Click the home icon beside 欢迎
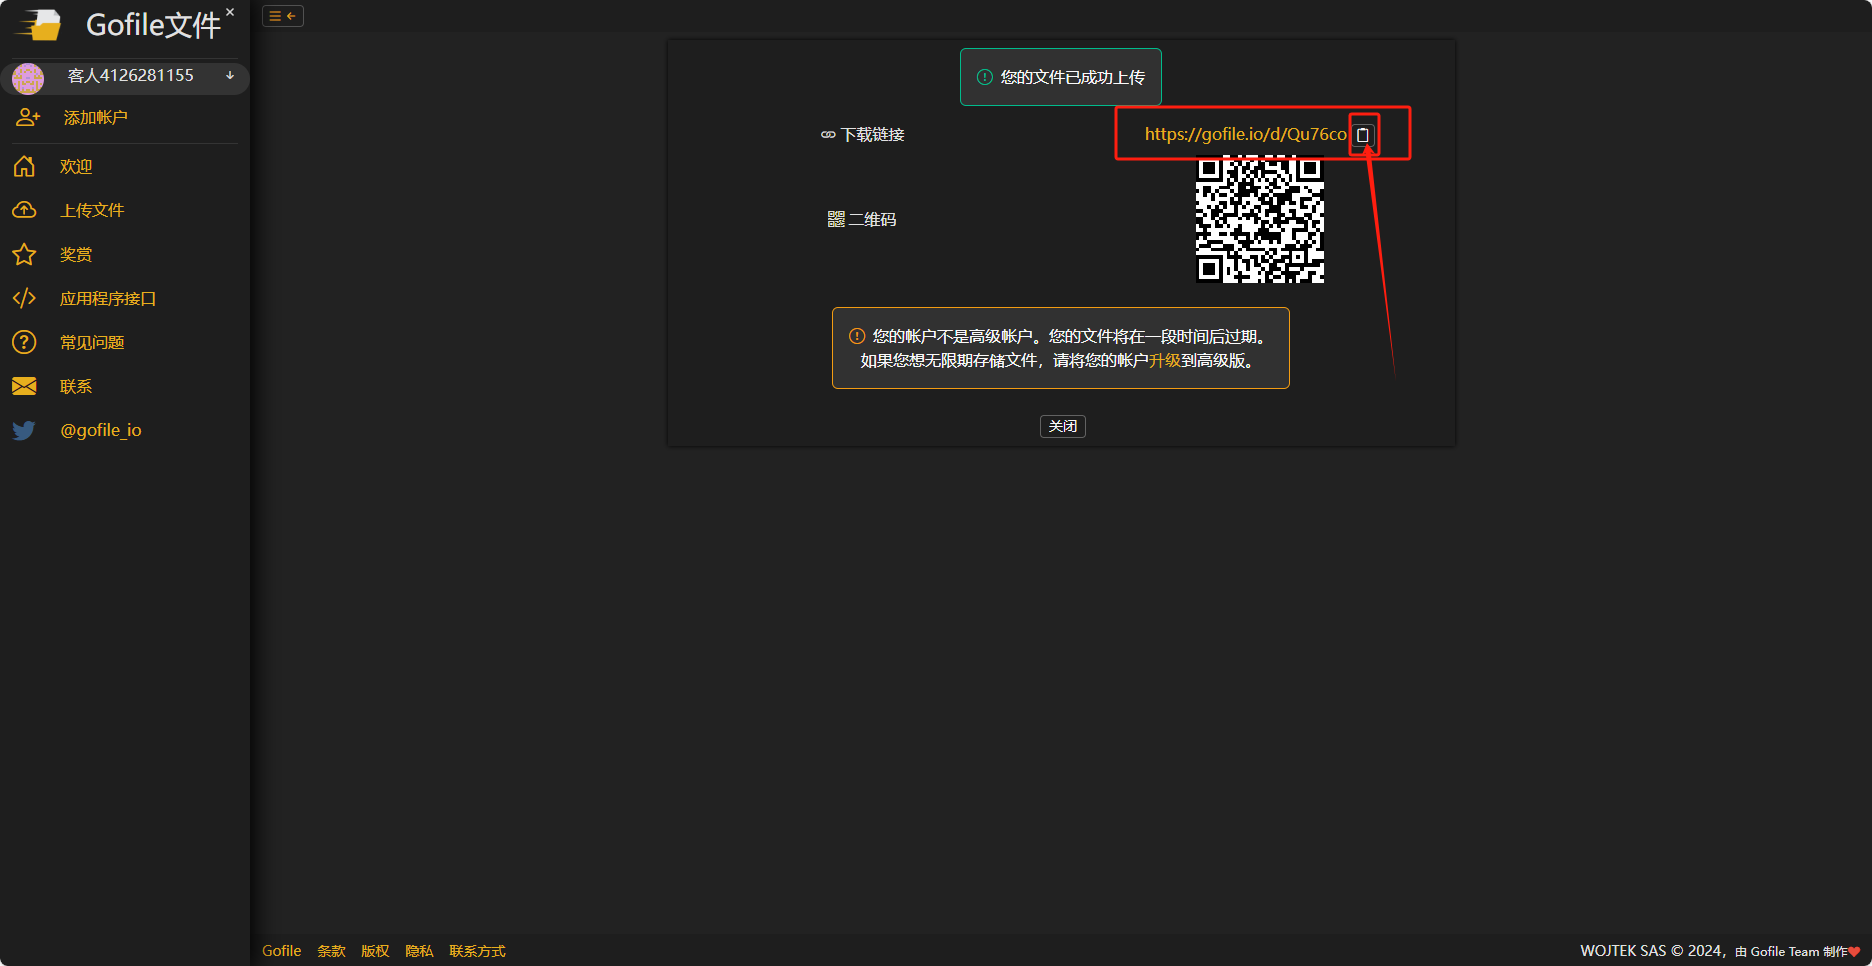The image size is (1872, 966). point(24,167)
